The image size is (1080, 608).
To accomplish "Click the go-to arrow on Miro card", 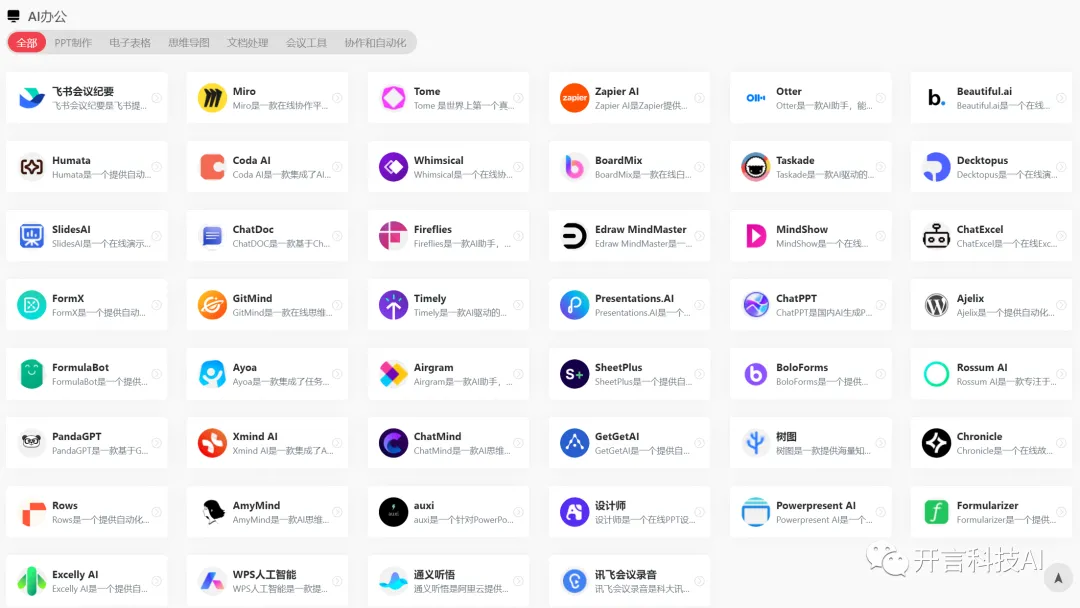I will pyautogui.click(x=338, y=98).
